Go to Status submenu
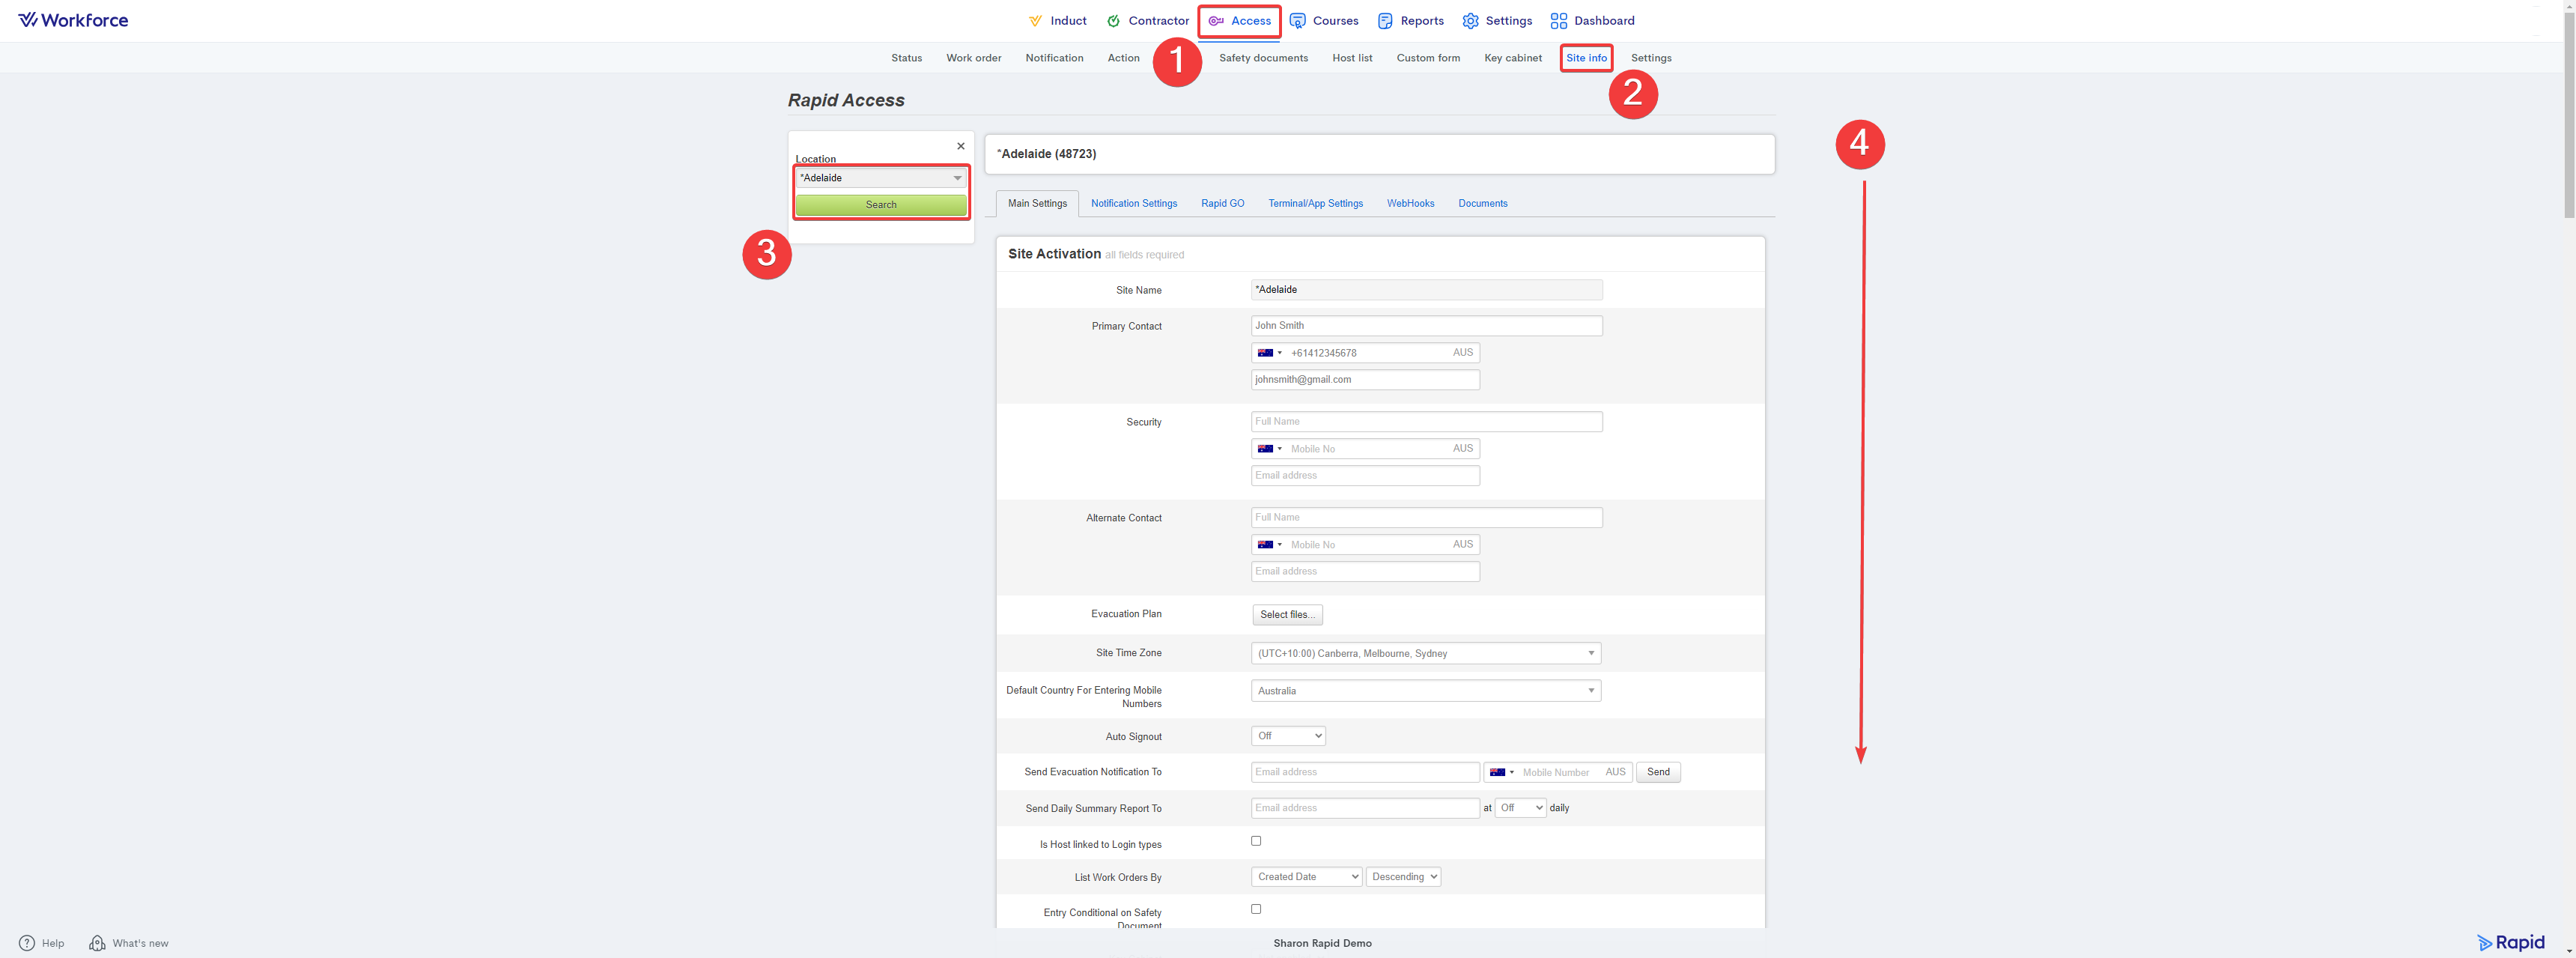 [906, 58]
